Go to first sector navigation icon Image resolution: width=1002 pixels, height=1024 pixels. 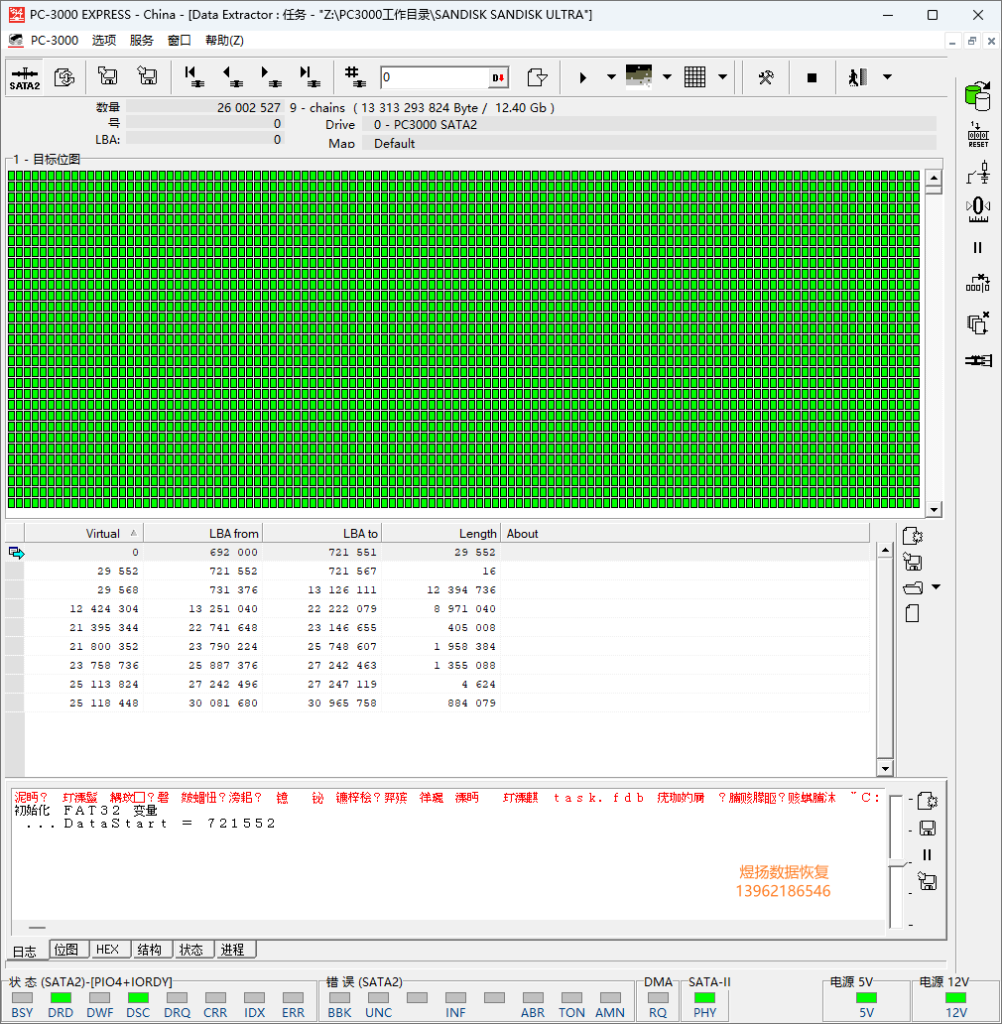193,77
